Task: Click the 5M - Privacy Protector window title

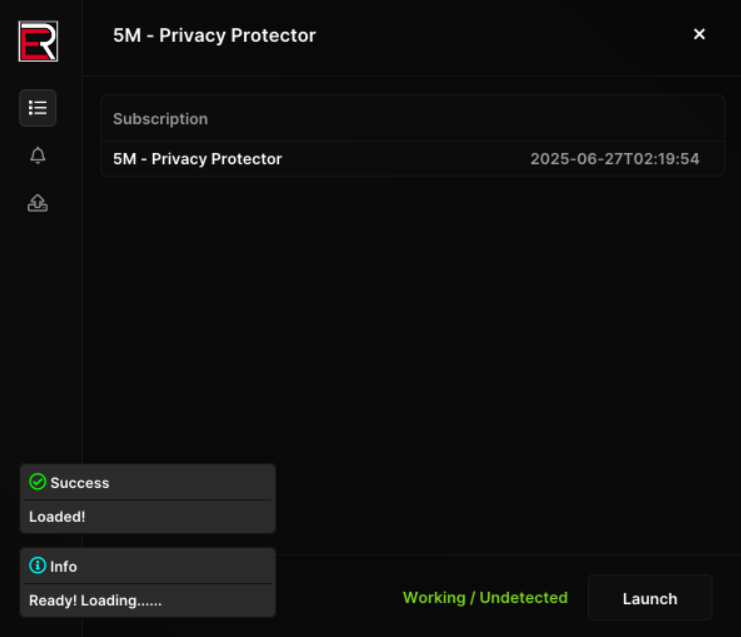Action: pos(214,35)
